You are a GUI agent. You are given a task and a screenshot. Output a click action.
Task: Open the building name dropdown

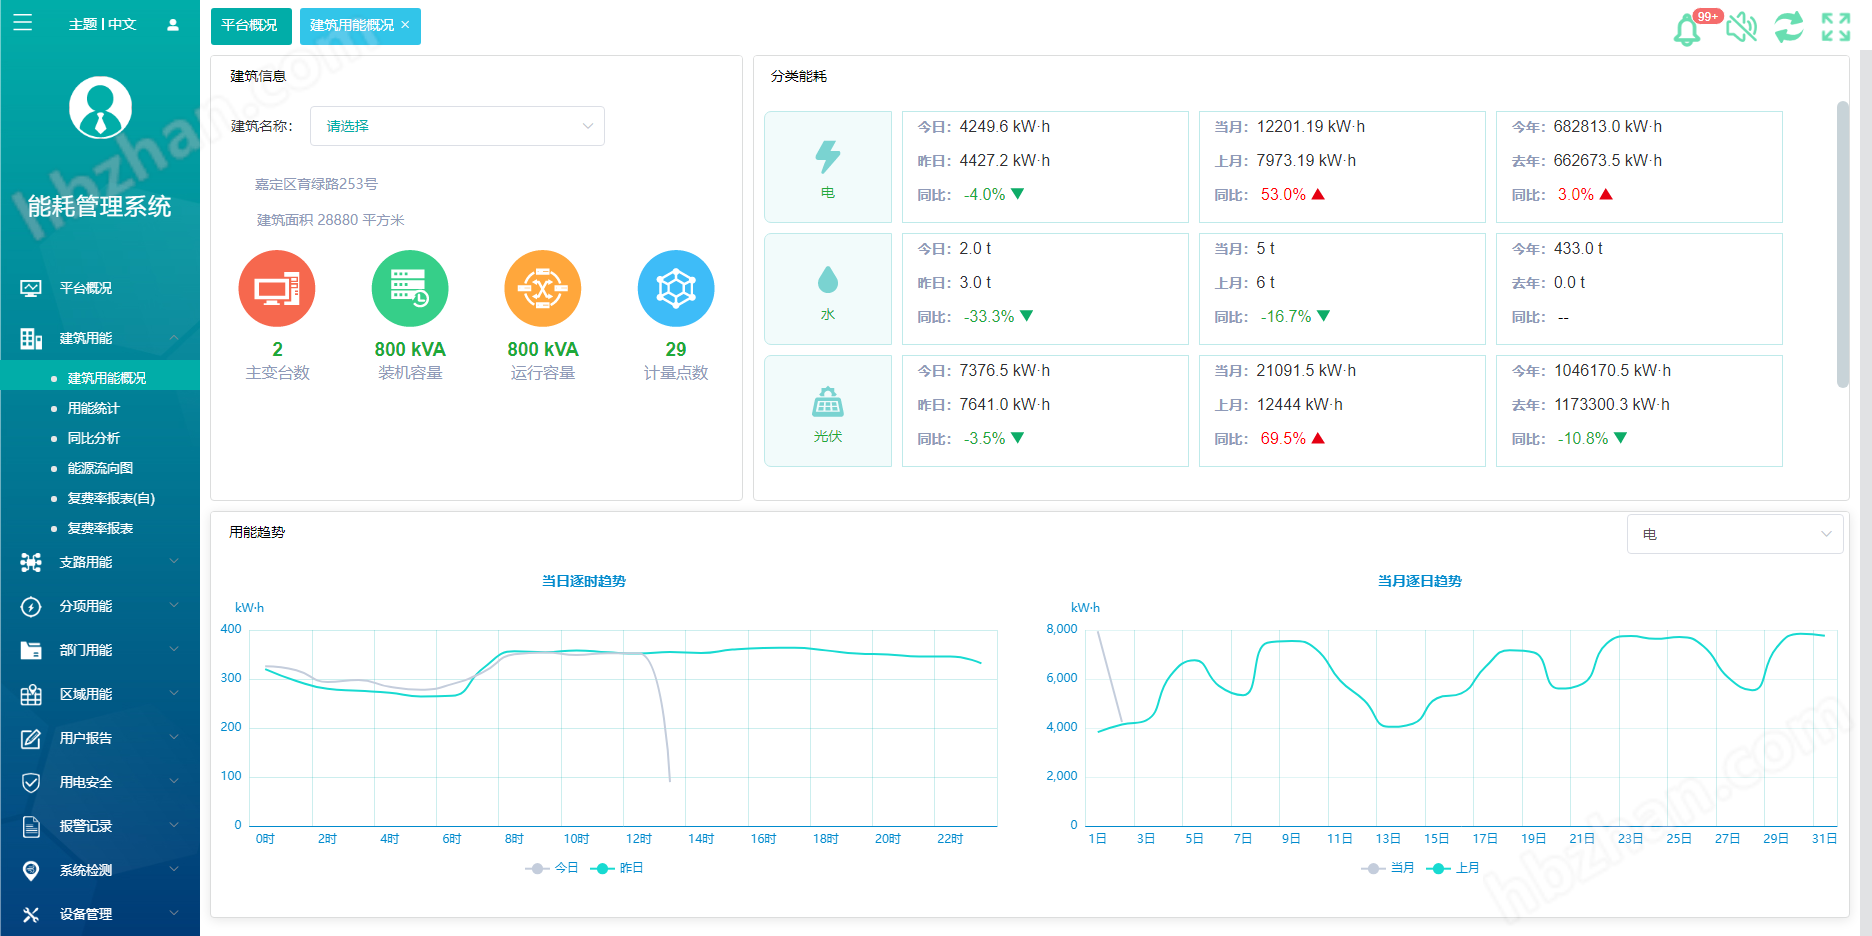click(457, 126)
